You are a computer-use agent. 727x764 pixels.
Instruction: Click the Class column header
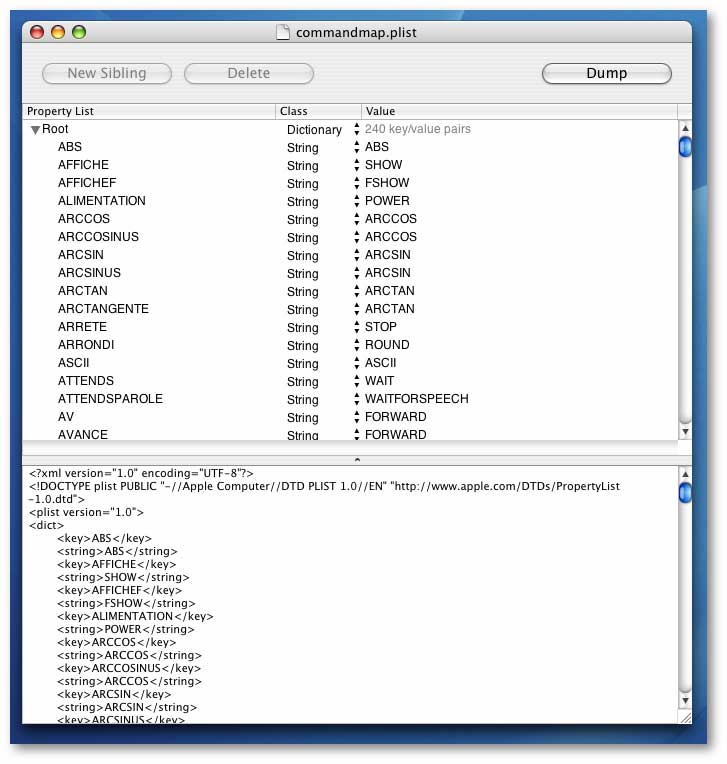coord(318,111)
